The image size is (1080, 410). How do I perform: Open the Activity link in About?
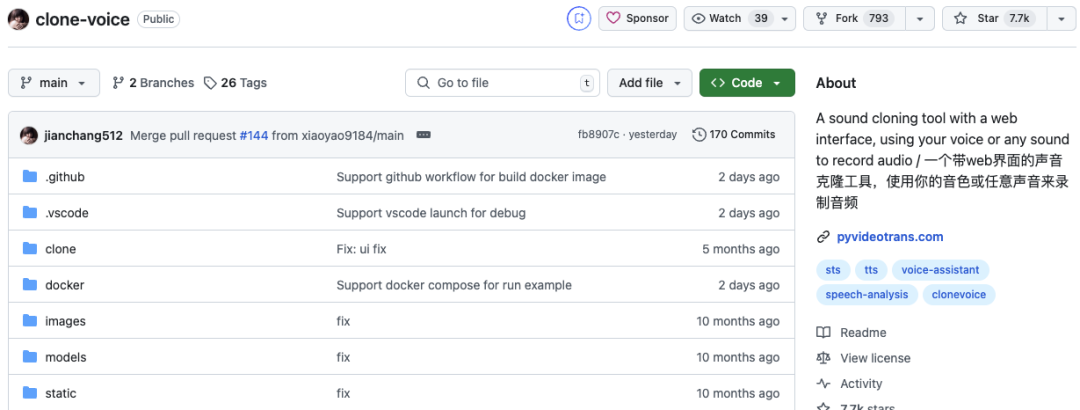(x=861, y=383)
